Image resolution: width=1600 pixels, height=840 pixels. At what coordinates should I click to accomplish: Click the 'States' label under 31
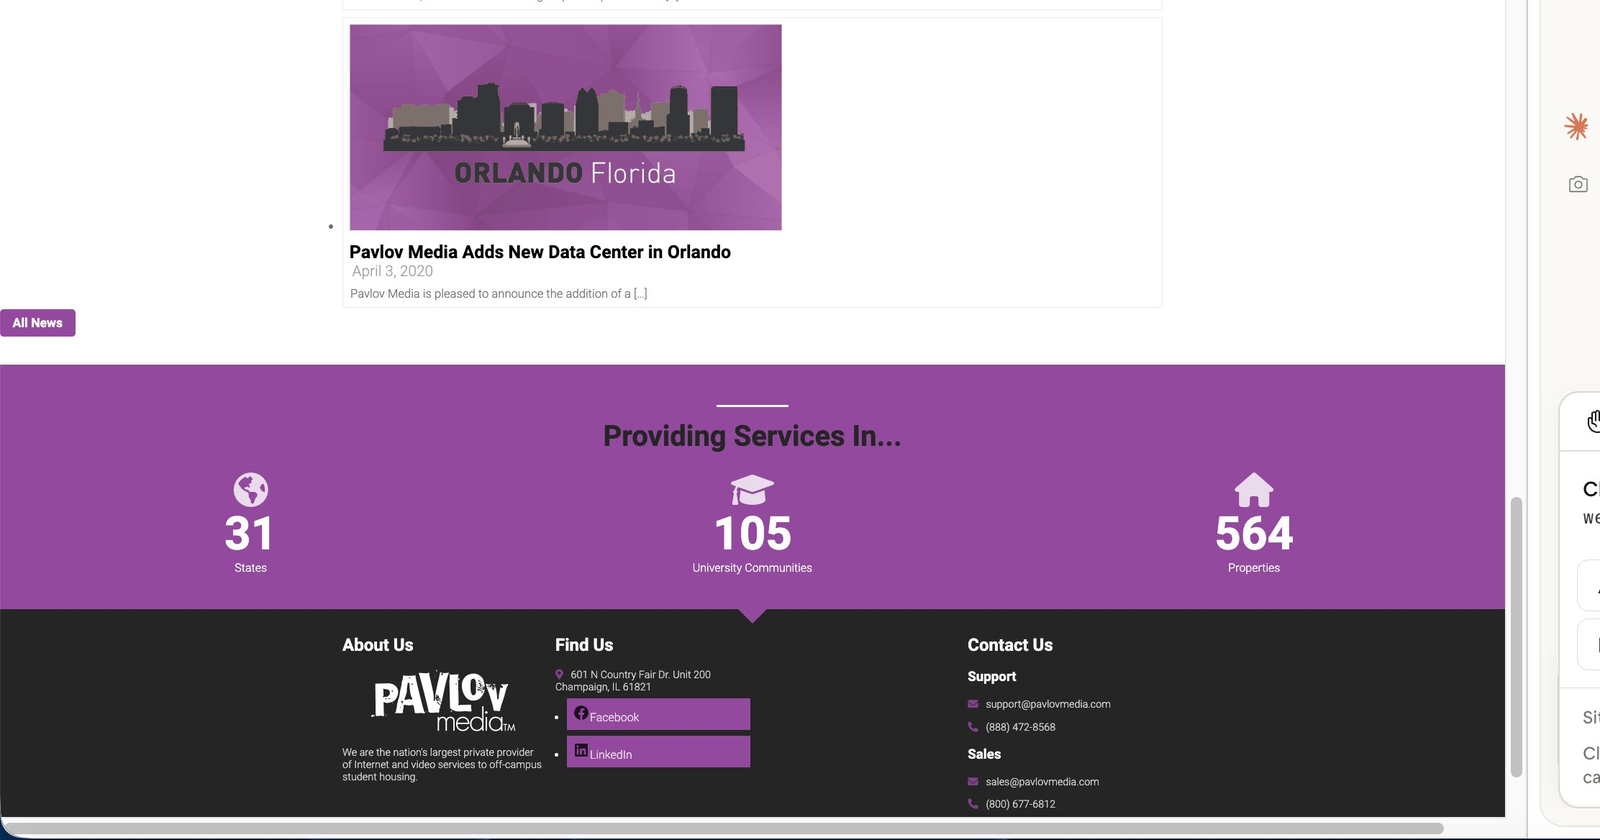(251, 568)
